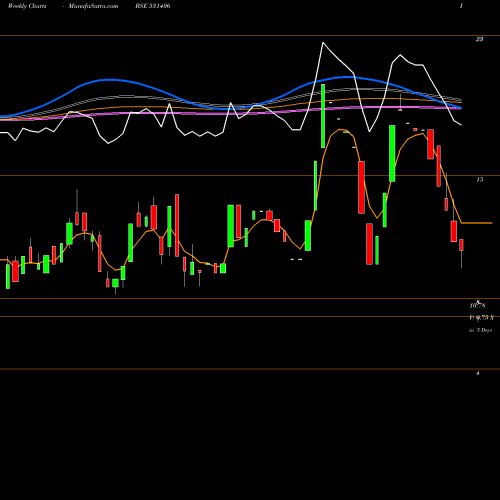Viewport: 500px width, 500px height.
Task: Click the "in 5 Days" text
Action: click(480, 330)
